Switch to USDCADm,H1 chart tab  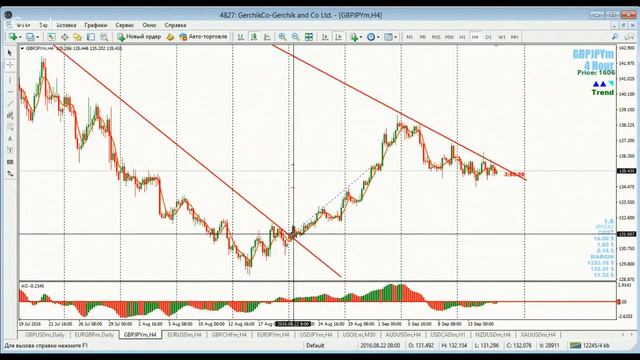point(448,335)
